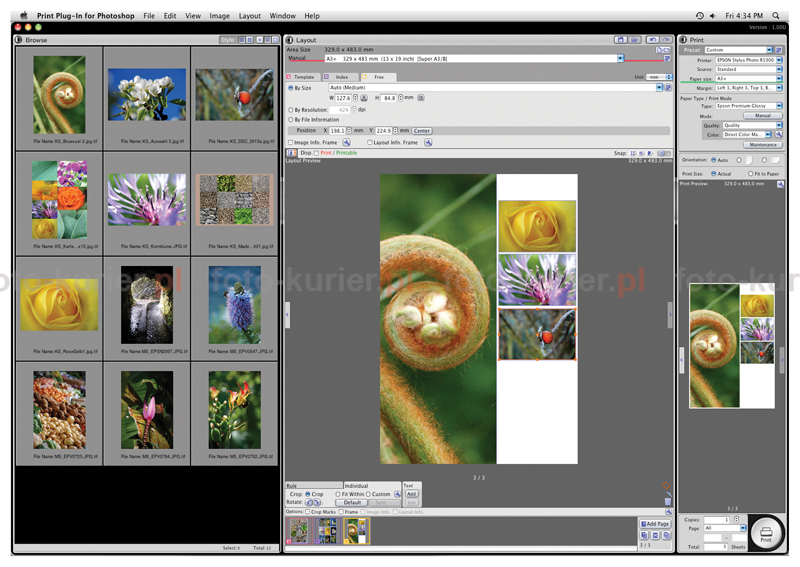Click the Center position button
The height and width of the screenshot is (567, 800).
click(422, 131)
